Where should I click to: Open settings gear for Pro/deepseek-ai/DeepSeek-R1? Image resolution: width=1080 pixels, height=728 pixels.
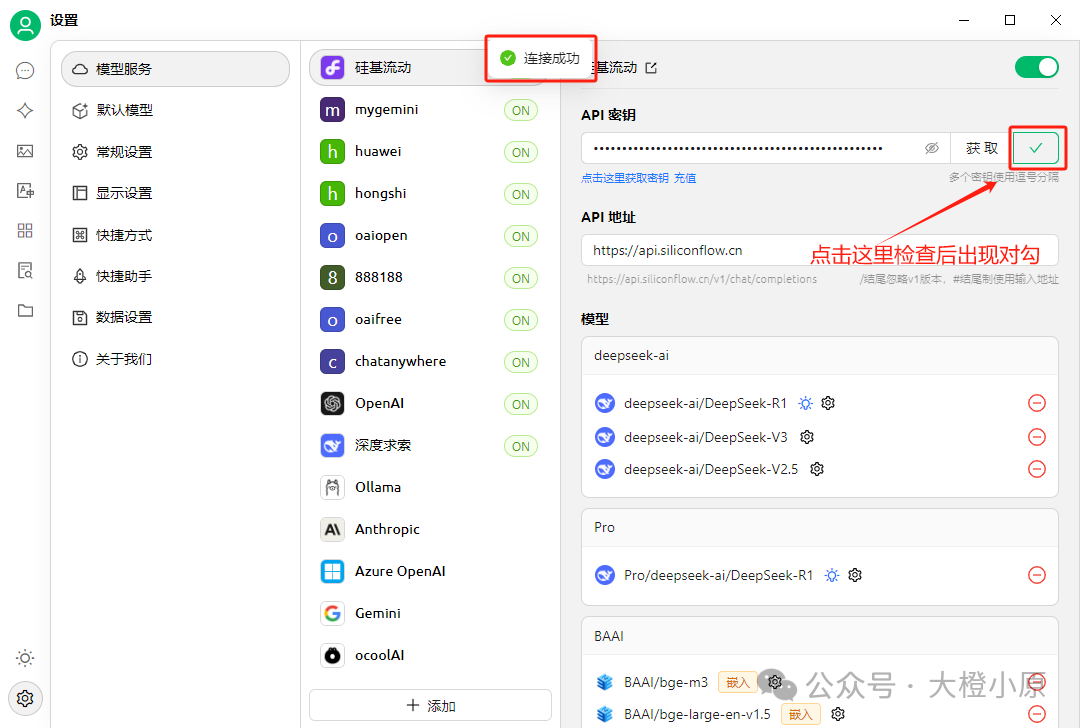855,575
